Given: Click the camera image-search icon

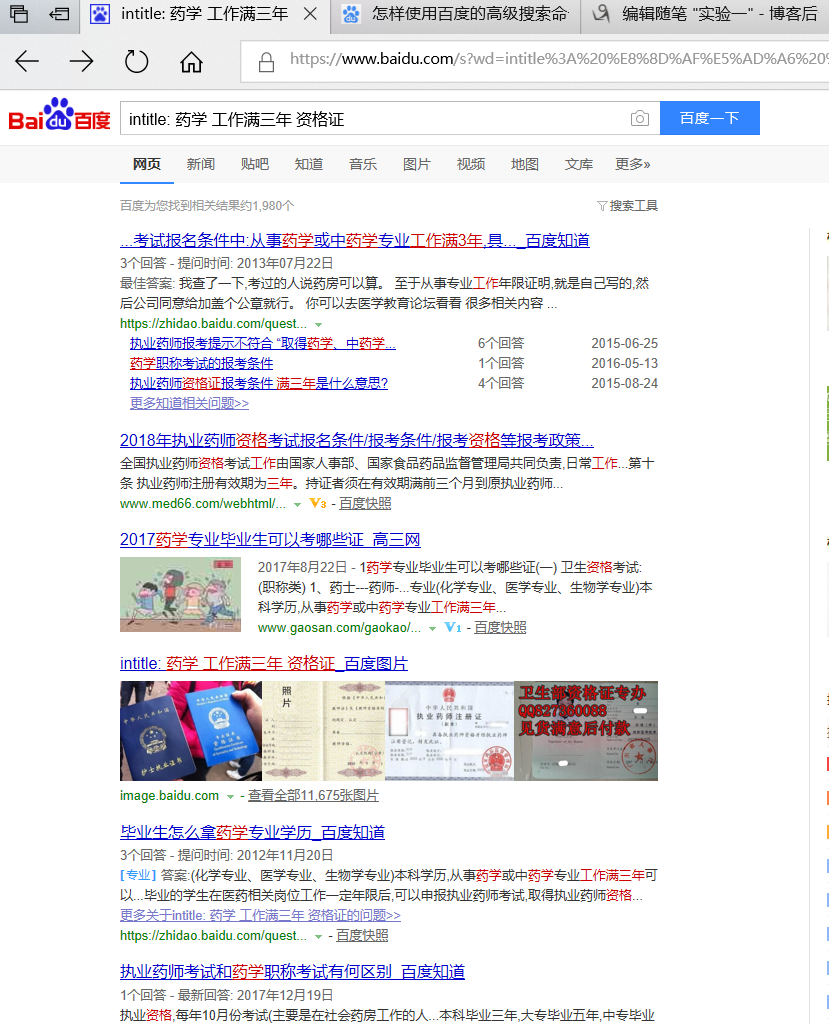Looking at the screenshot, I should [640, 118].
